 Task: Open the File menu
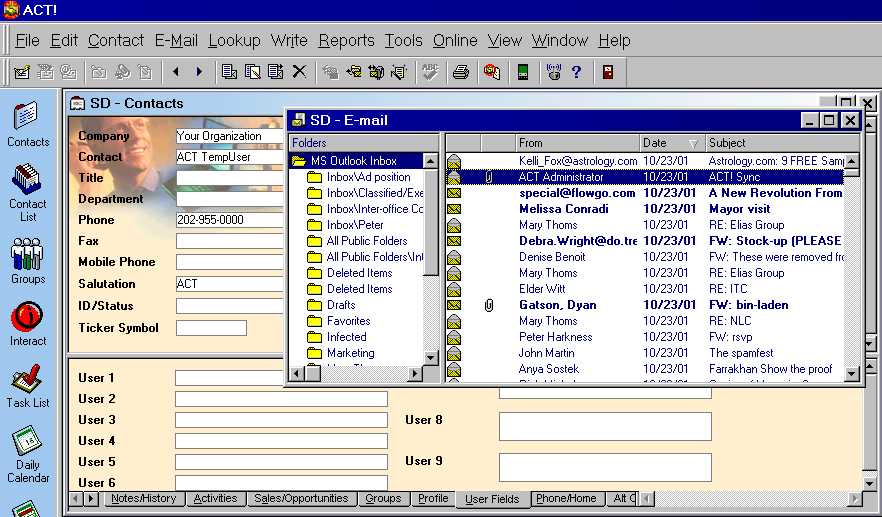(x=28, y=41)
